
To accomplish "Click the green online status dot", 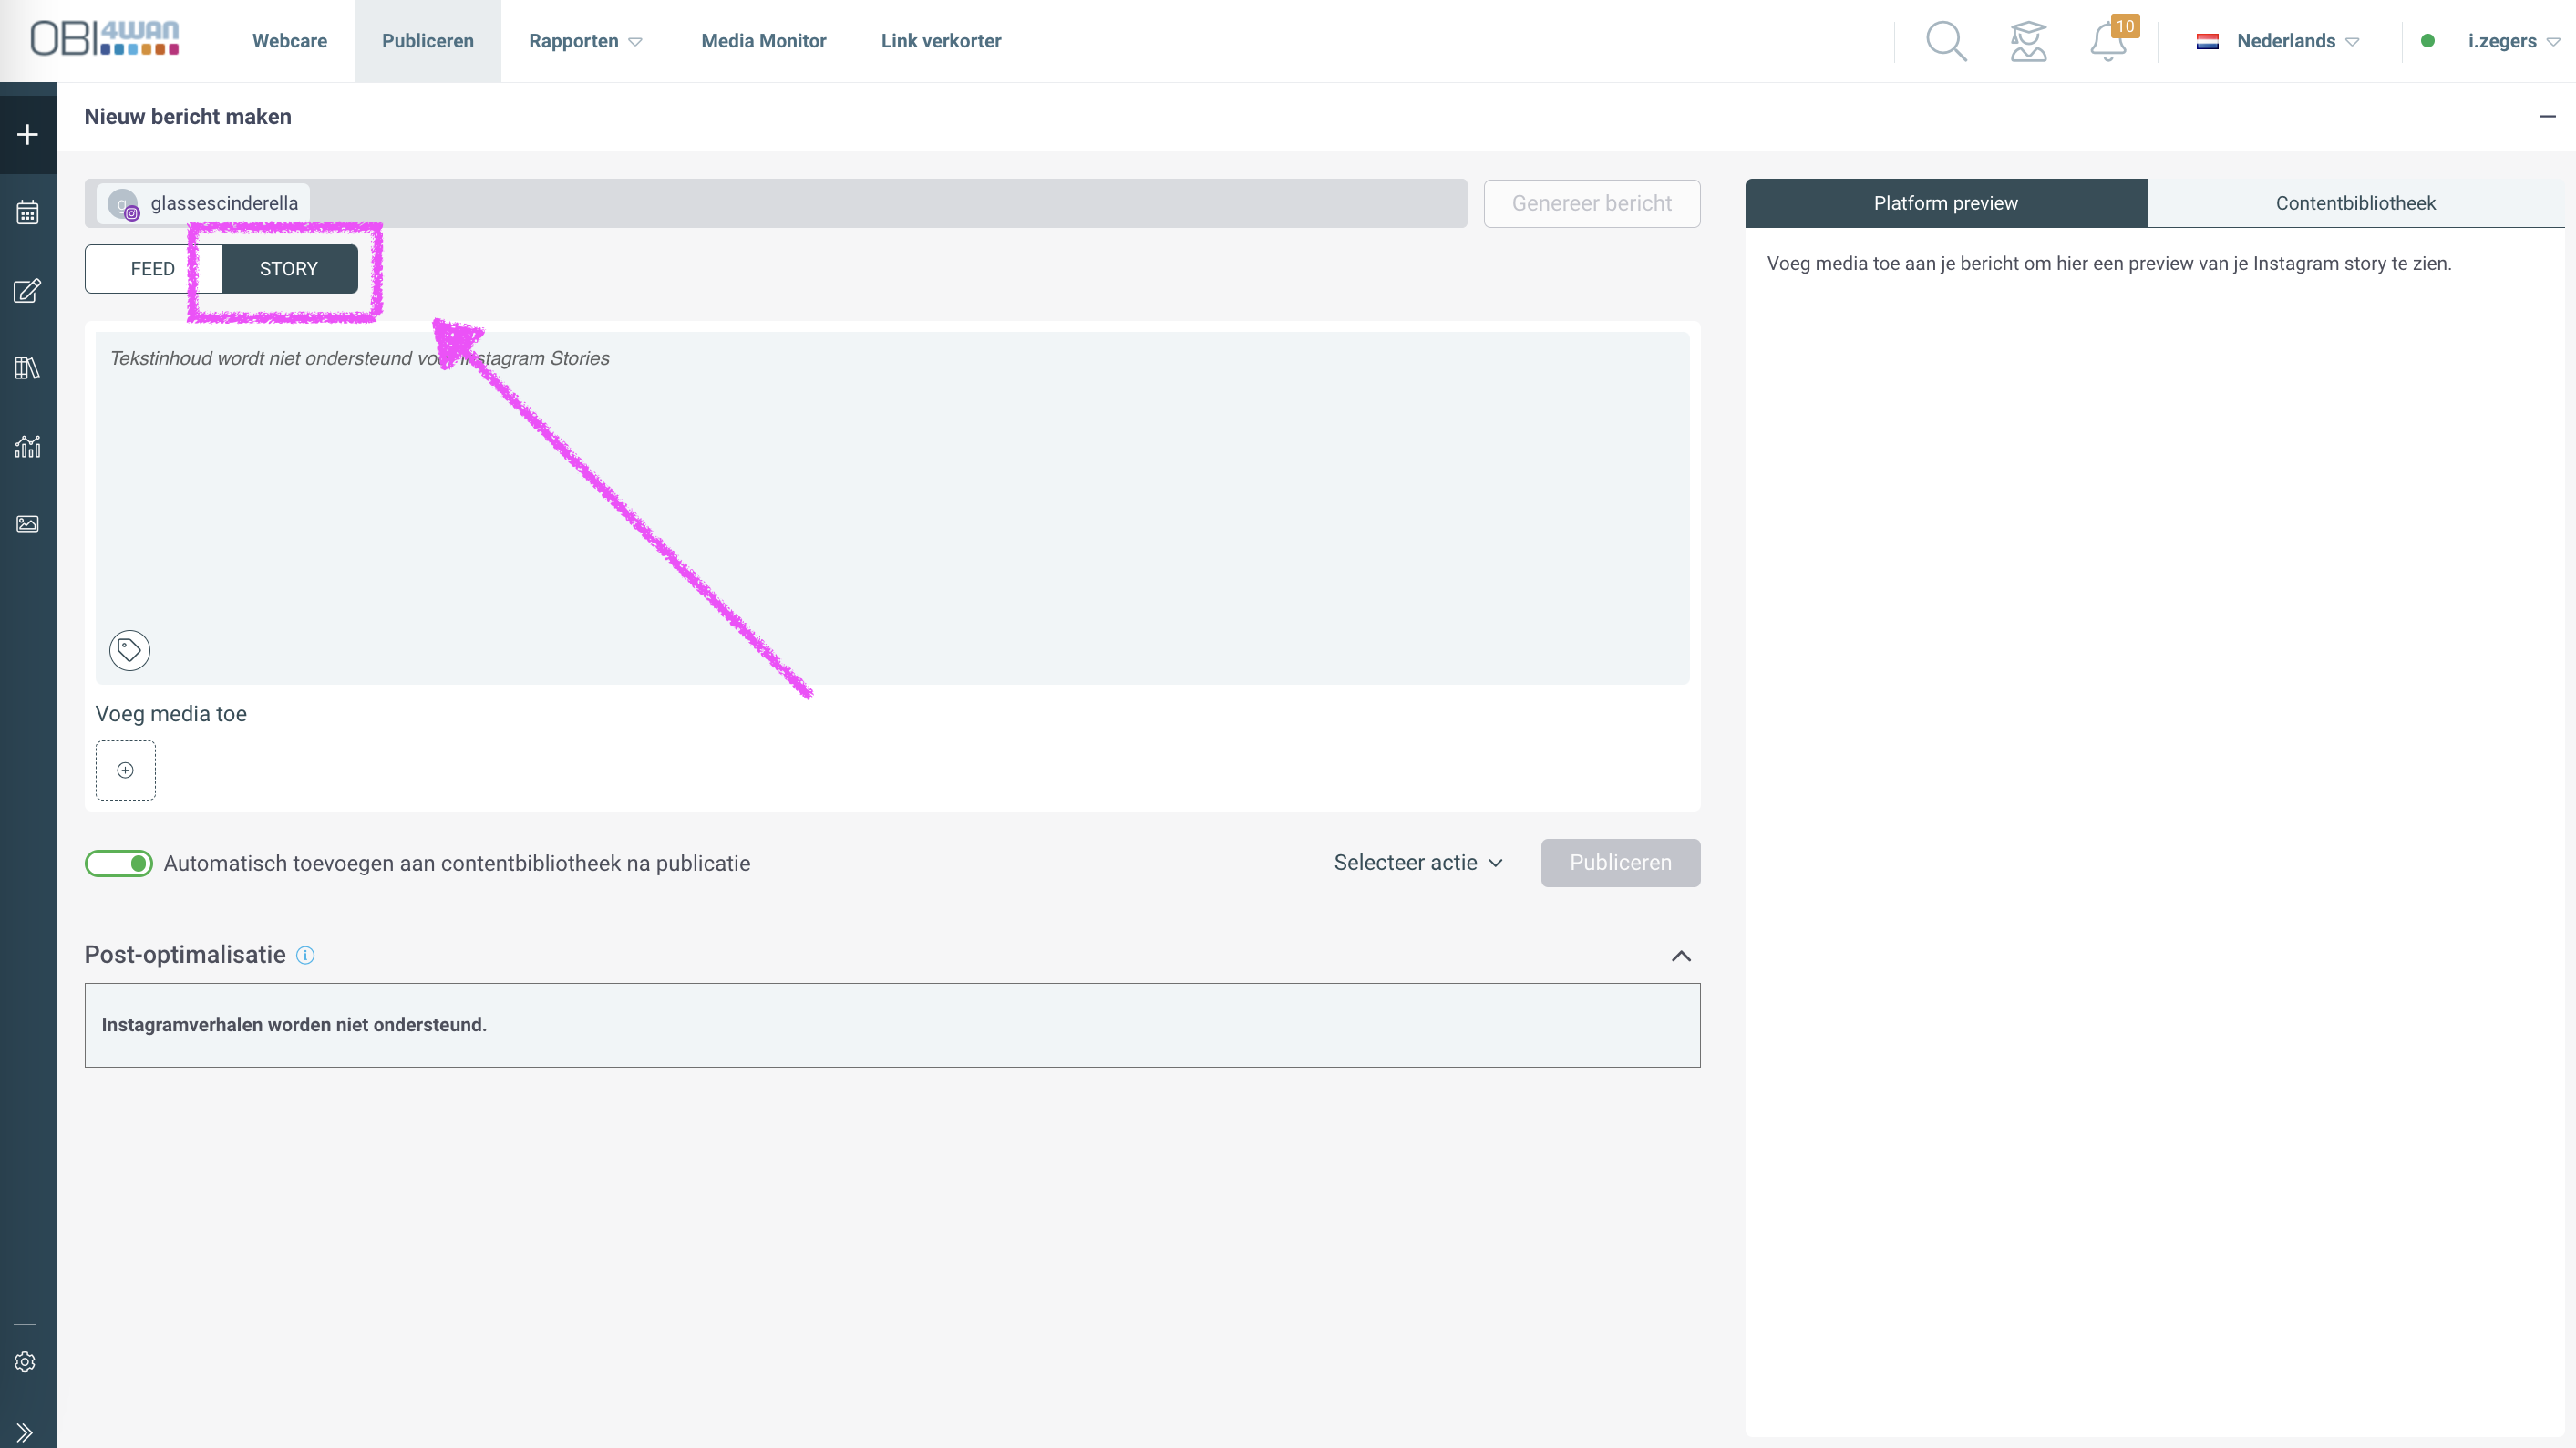I will tap(2427, 41).
